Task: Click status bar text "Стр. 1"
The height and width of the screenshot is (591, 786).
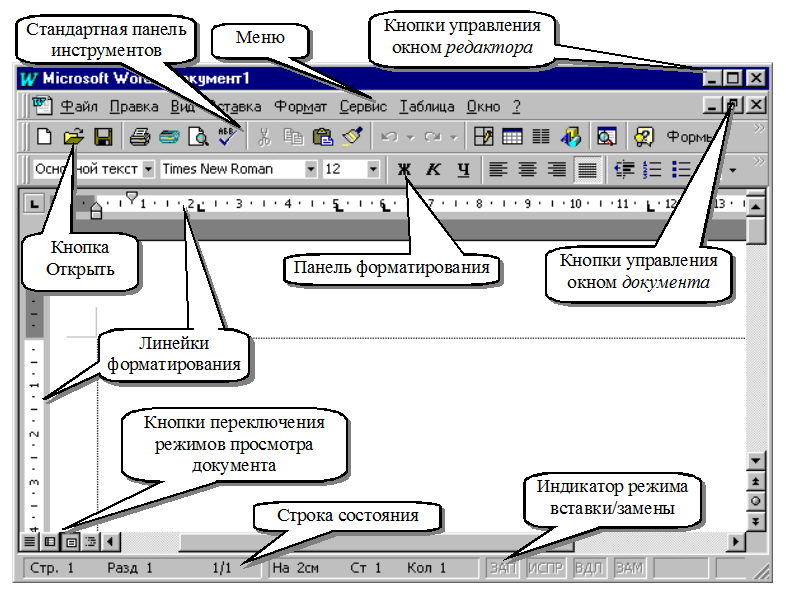Action: pyautogui.click(x=52, y=568)
